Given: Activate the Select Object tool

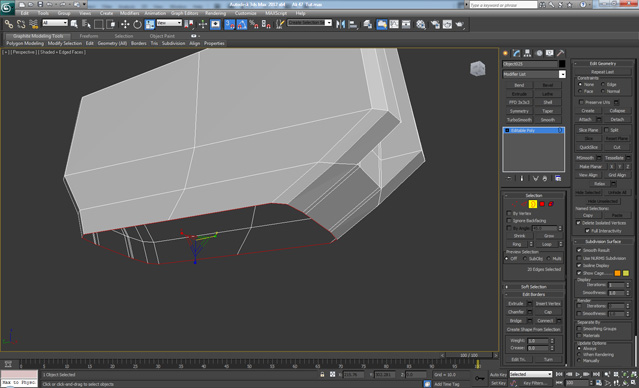Looking at the screenshot, I should click(x=74, y=24).
